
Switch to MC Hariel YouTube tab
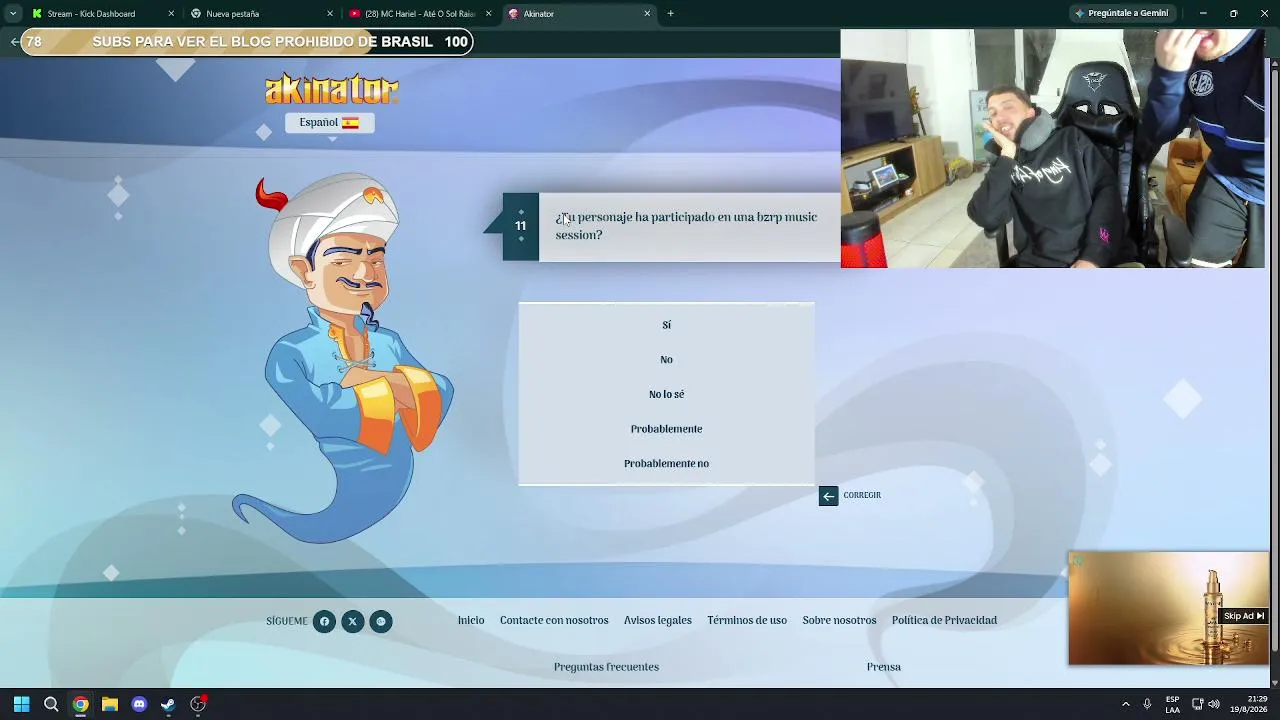(420, 14)
